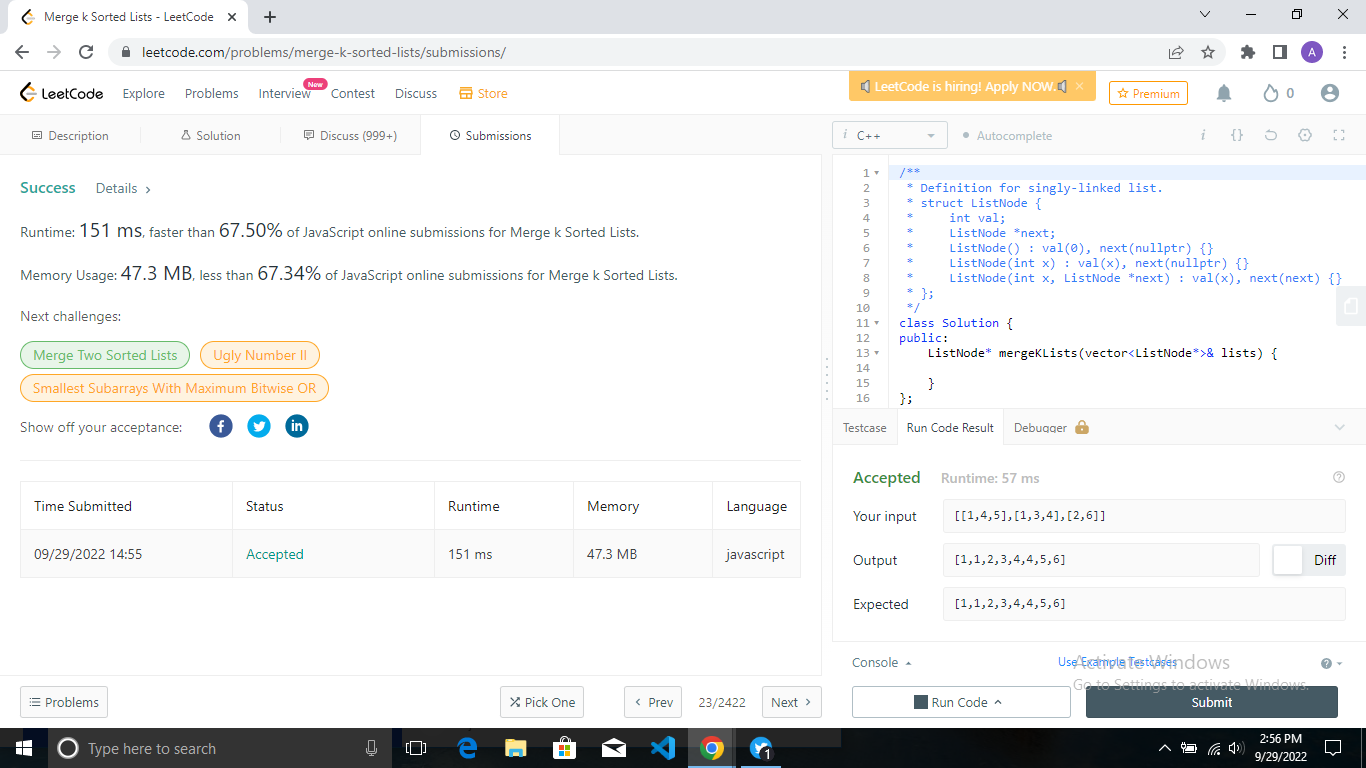
Task: Open Discuss (999+) tab
Action: pyautogui.click(x=350, y=135)
